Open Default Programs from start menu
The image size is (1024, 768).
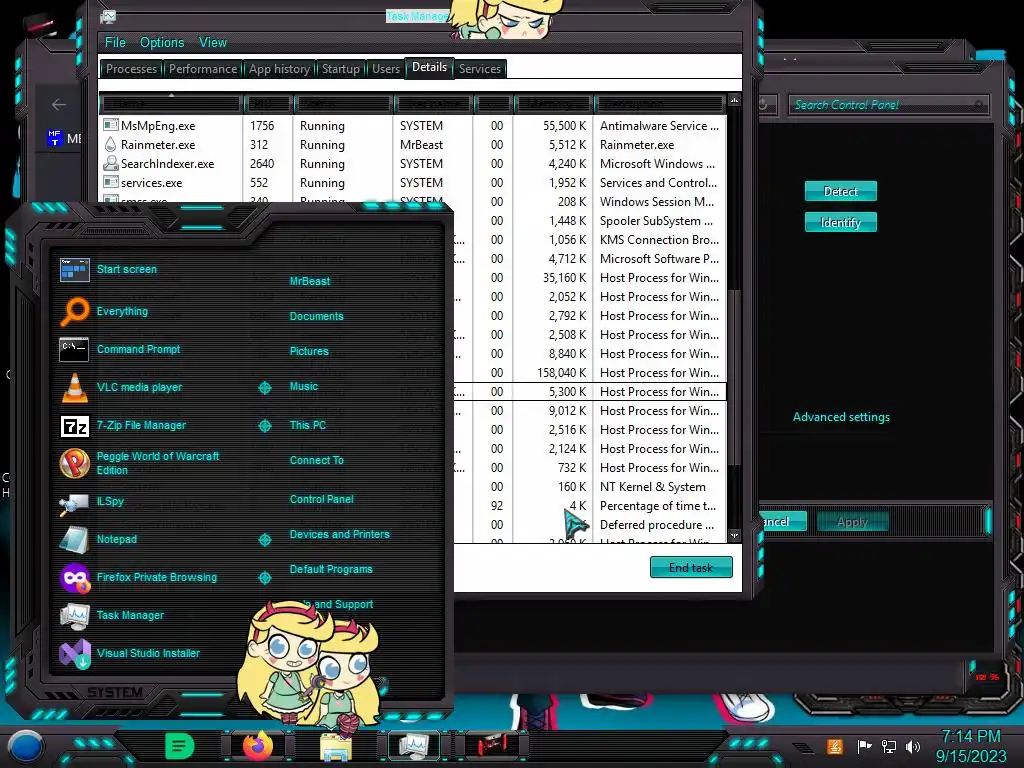point(331,569)
